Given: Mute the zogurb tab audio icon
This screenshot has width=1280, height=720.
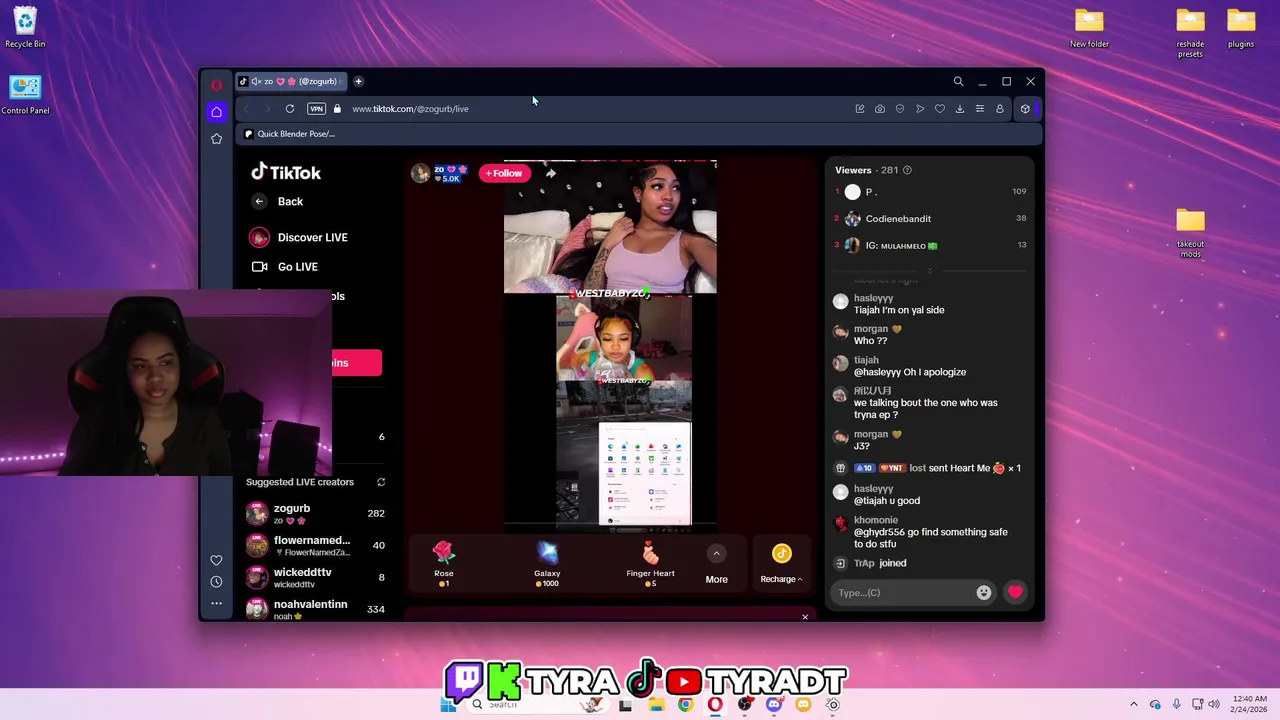Looking at the screenshot, I should (256, 81).
